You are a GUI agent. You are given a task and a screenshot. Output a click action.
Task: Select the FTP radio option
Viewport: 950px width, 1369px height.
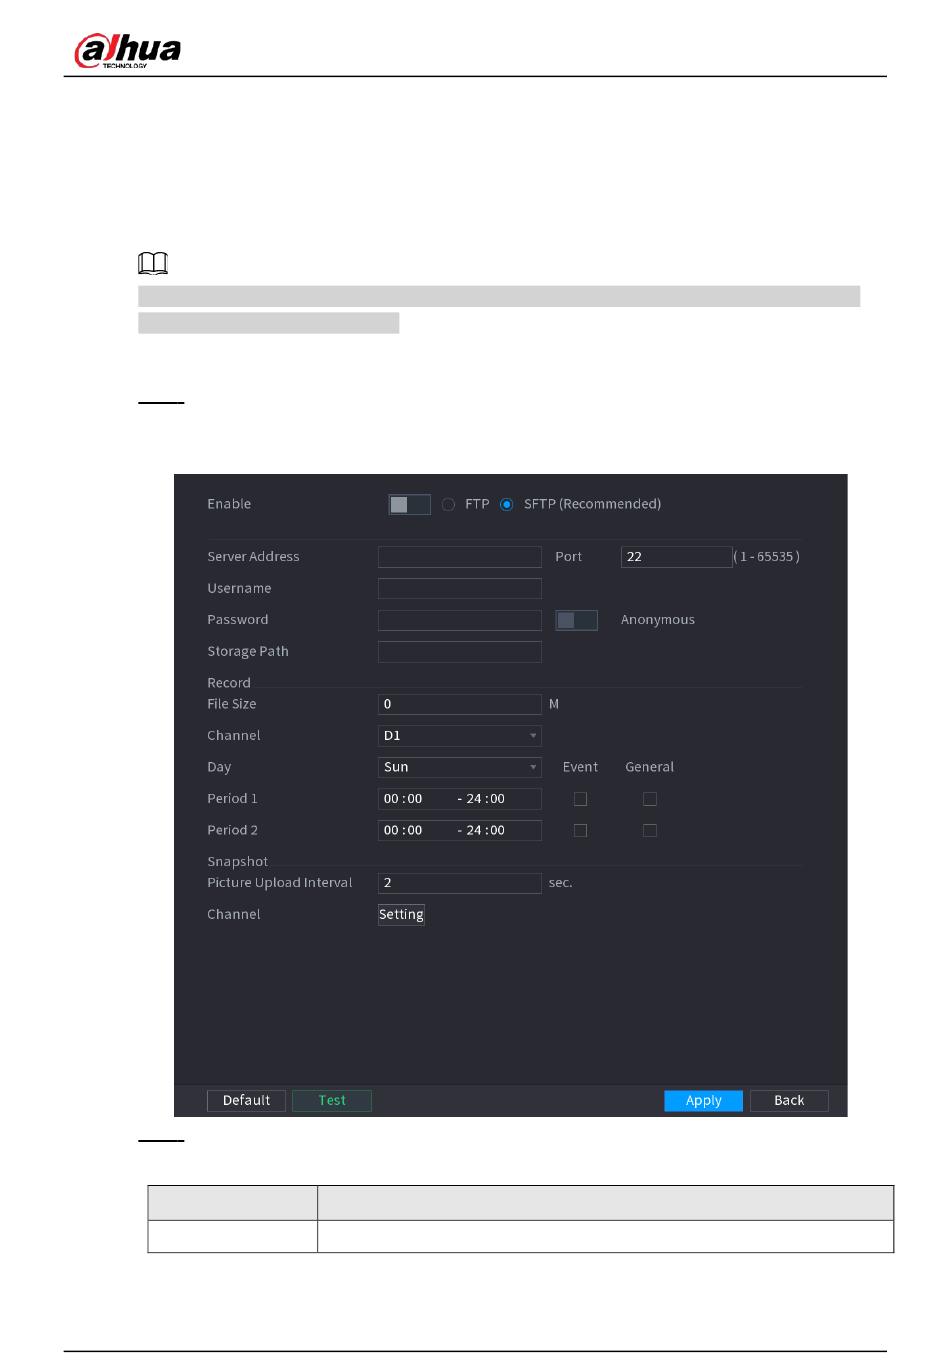tap(448, 504)
